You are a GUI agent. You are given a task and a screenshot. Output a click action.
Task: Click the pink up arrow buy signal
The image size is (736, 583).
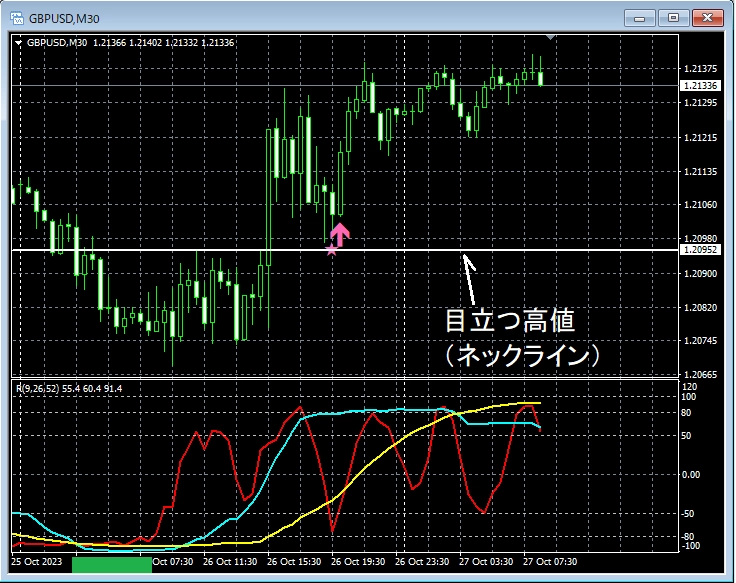pos(340,234)
